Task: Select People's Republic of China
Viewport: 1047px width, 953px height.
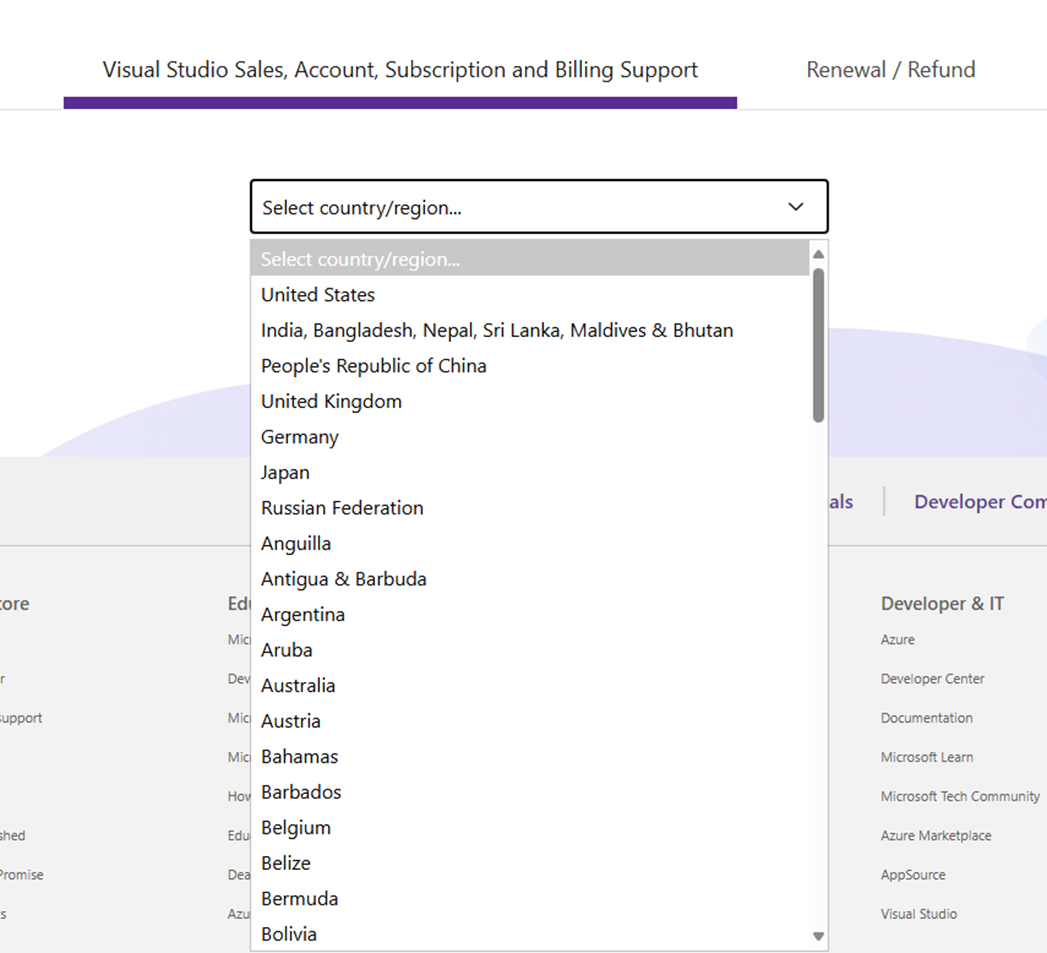Action: point(530,365)
